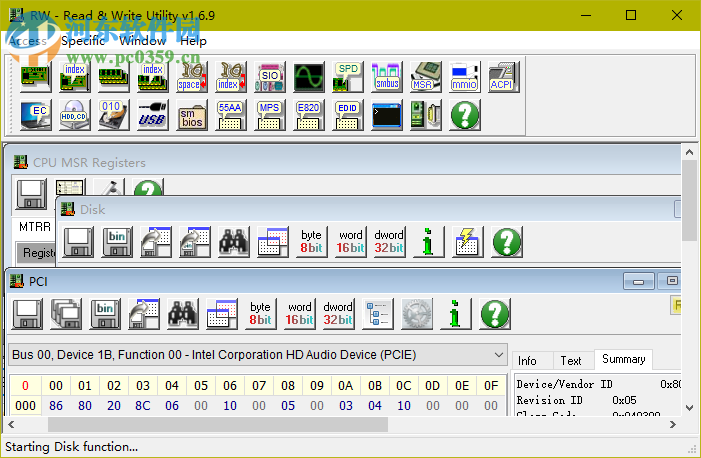Open the E820 memory map tool
The height and width of the screenshot is (458, 701).
pos(308,114)
